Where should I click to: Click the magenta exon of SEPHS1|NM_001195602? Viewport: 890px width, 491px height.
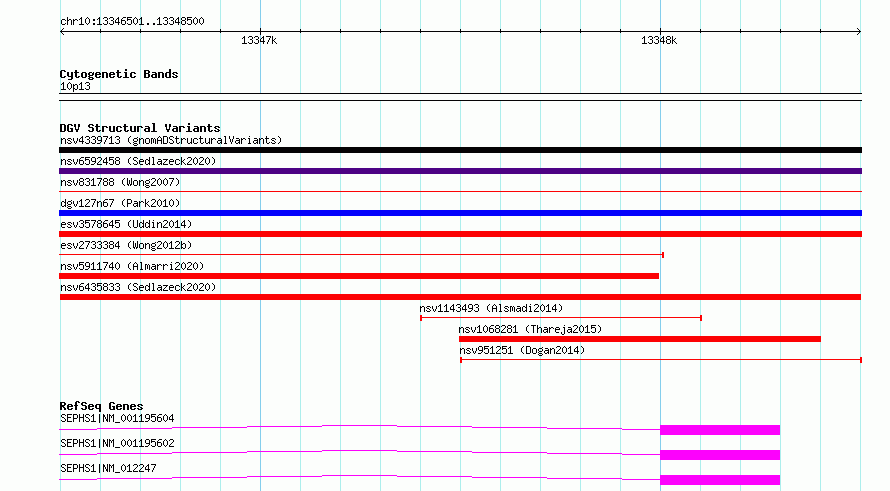[x=720, y=455]
